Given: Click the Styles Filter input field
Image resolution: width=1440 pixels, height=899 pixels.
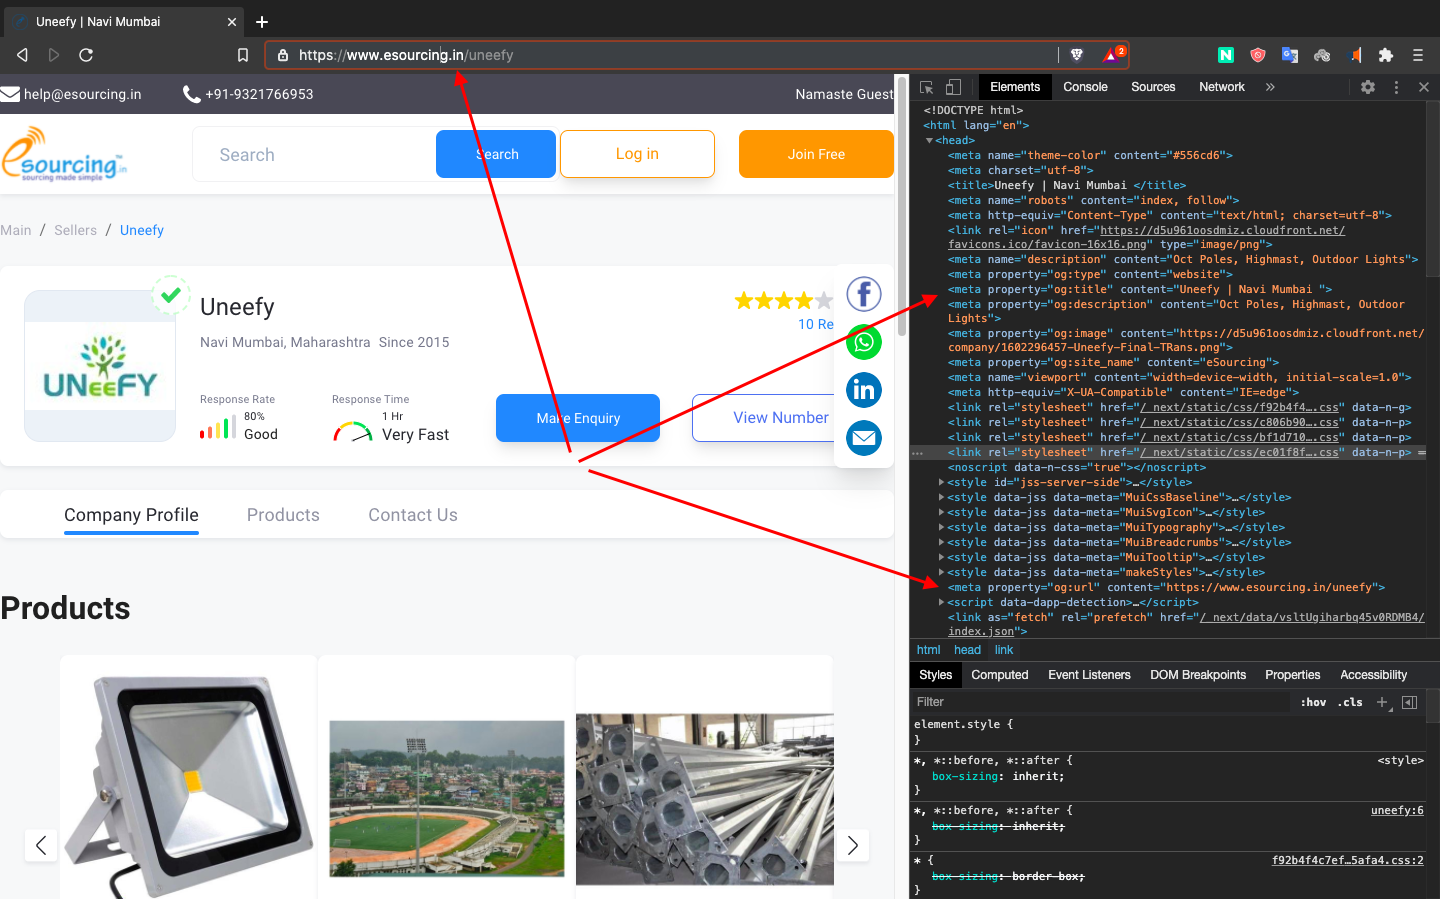Looking at the screenshot, I should pyautogui.click(x=1100, y=702).
